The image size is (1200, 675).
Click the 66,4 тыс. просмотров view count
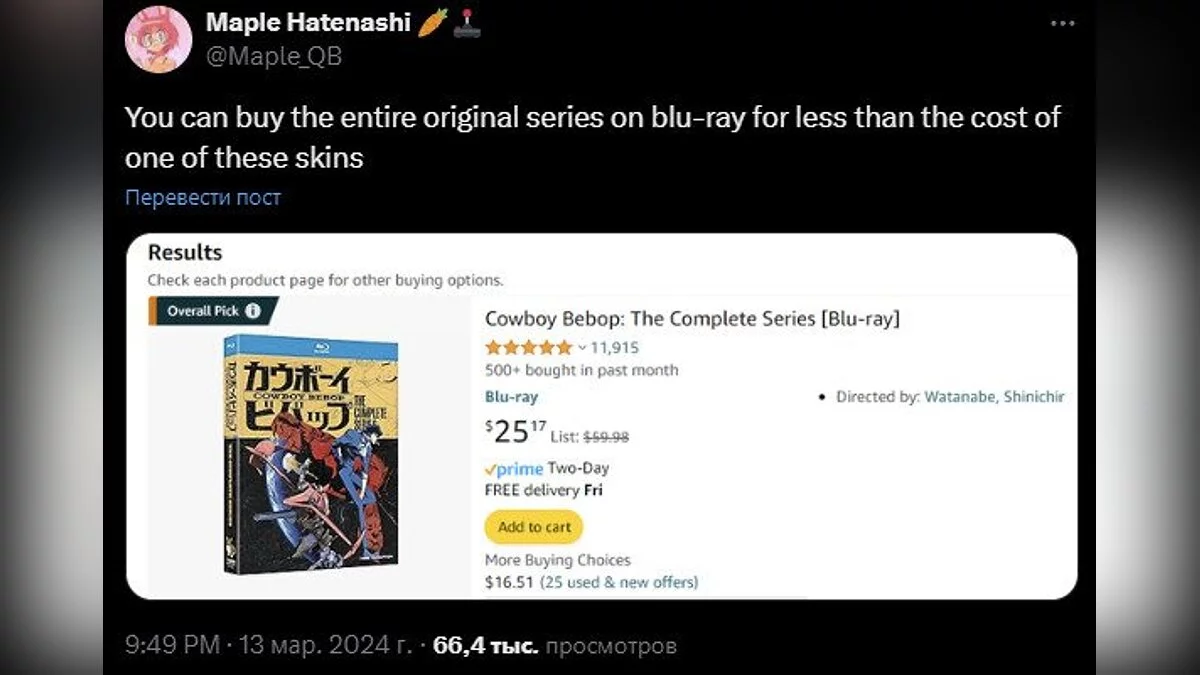[555, 646]
